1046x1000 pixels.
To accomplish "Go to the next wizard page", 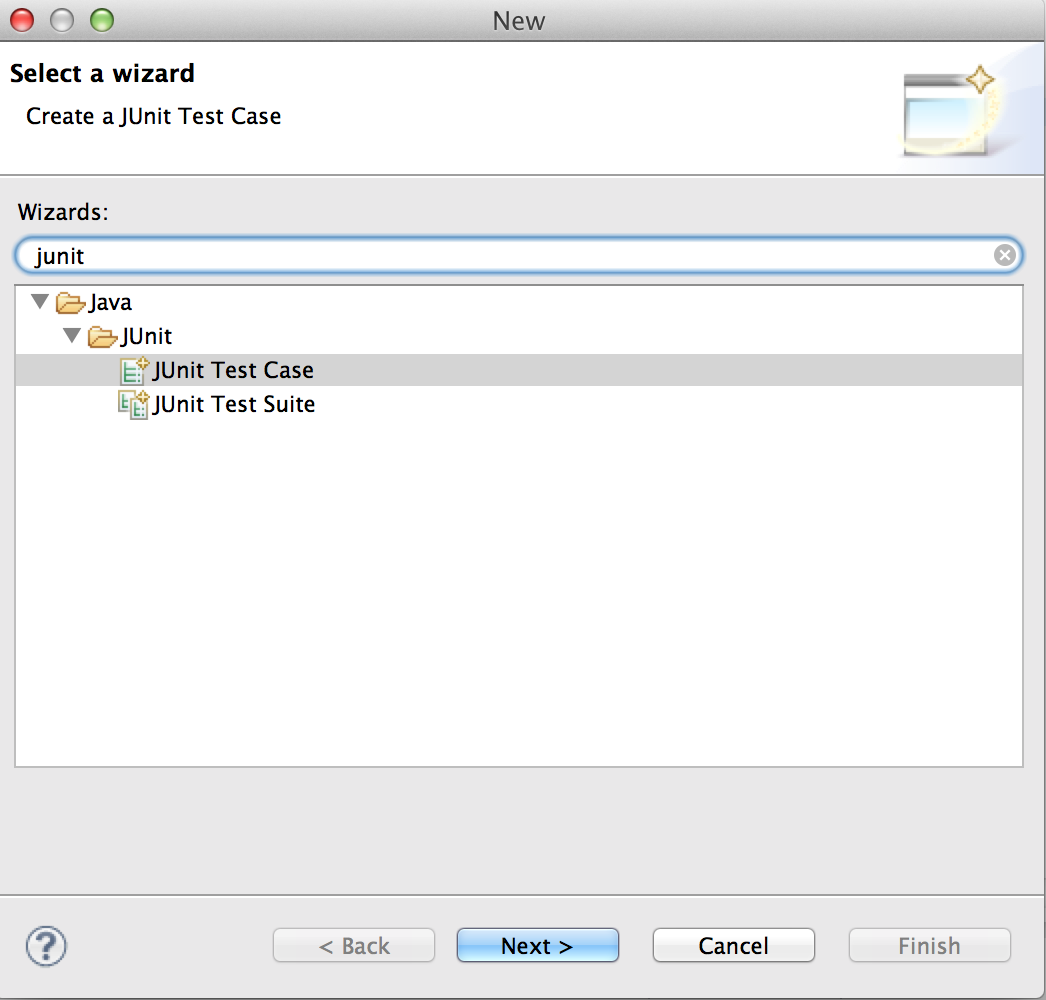I will [x=538, y=945].
